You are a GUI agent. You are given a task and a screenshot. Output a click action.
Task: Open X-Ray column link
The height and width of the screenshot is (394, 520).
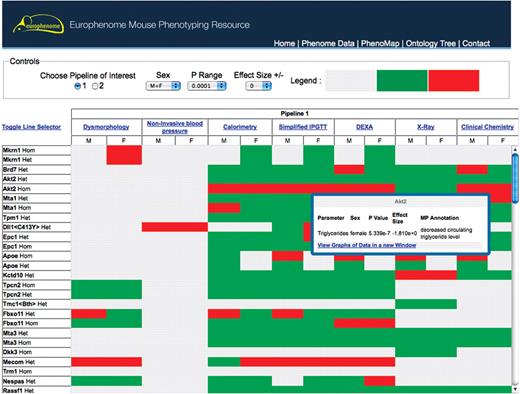[x=426, y=127]
